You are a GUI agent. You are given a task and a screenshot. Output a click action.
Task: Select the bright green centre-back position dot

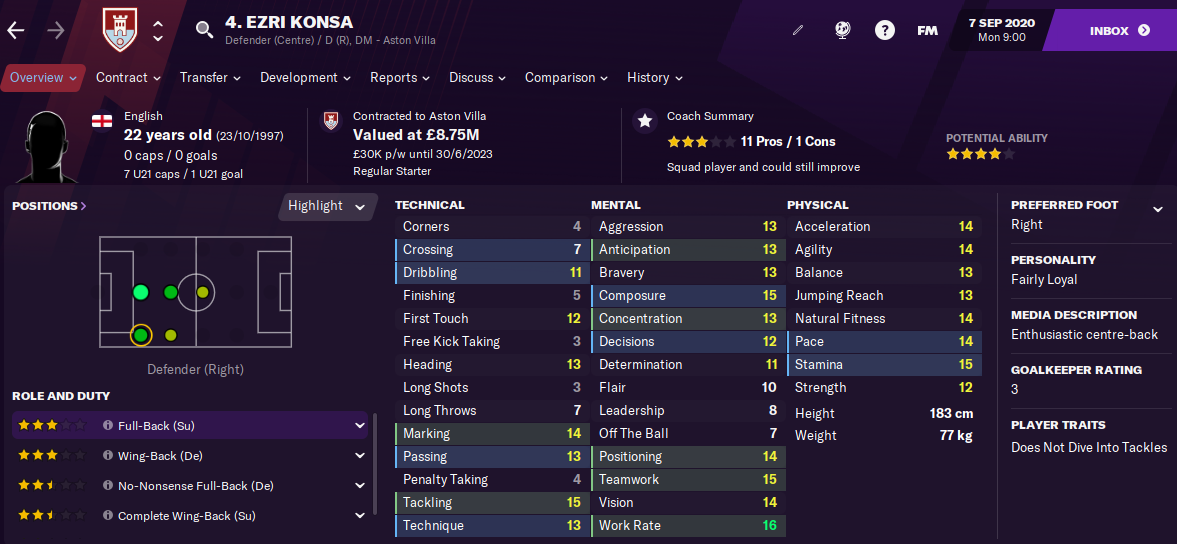(x=140, y=293)
